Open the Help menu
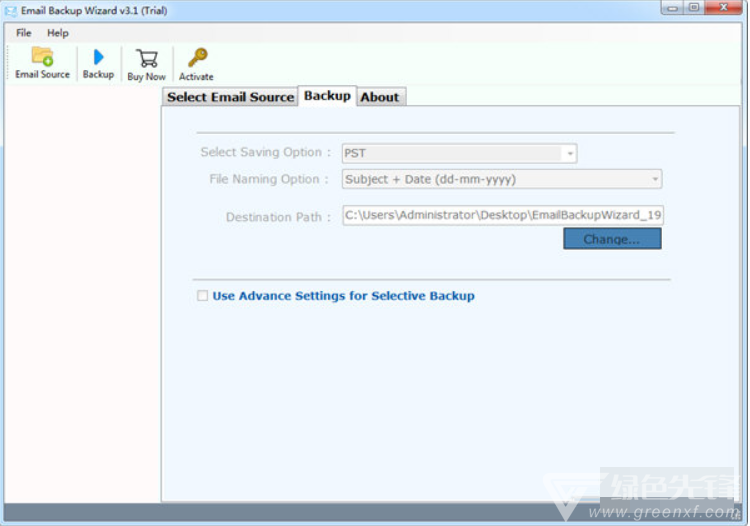 [58, 33]
